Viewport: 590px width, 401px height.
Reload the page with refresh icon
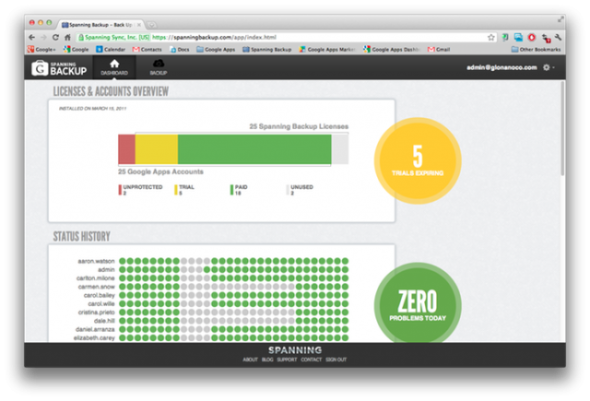tap(56, 37)
